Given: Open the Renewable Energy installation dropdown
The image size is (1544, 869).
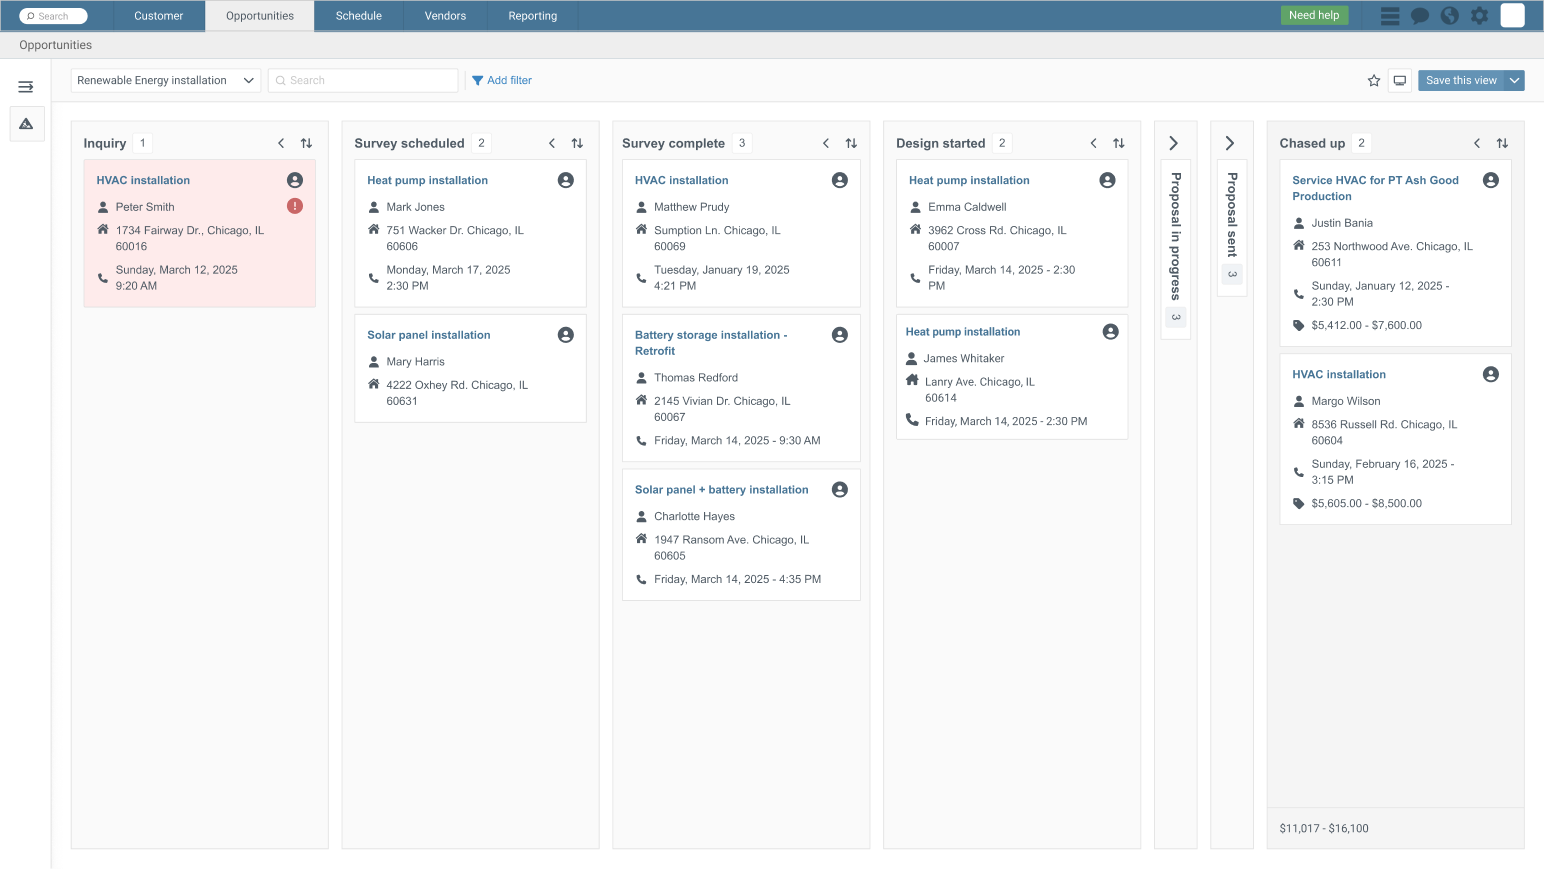Looking at the screenshot, I should pyautogui.click(x=165, y=81).
